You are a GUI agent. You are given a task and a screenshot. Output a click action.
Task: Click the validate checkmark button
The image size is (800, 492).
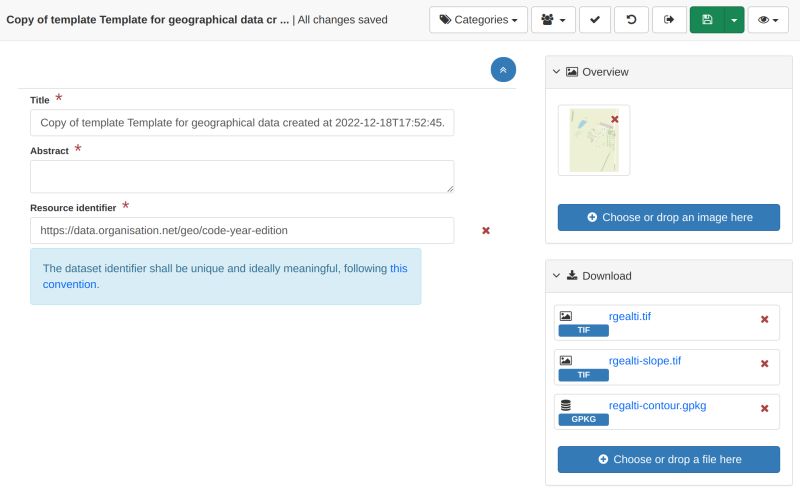[x=595, y=20]
